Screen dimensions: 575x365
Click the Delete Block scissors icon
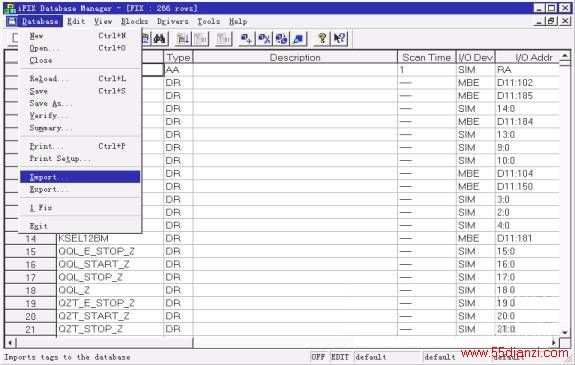(264, 39)
